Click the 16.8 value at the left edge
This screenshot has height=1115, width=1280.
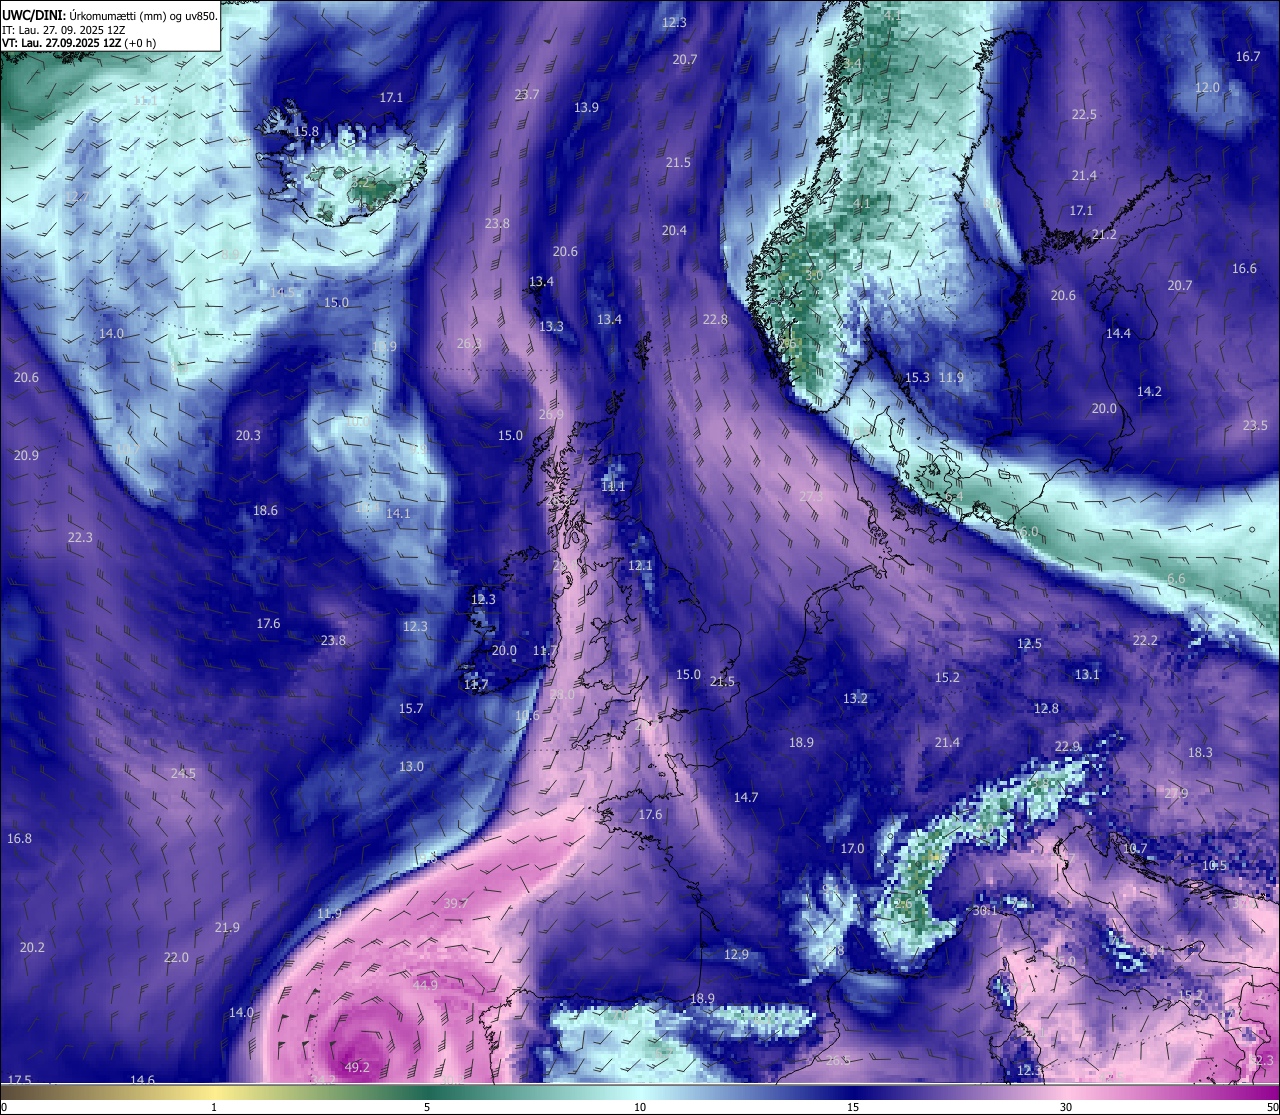[19, 839]
